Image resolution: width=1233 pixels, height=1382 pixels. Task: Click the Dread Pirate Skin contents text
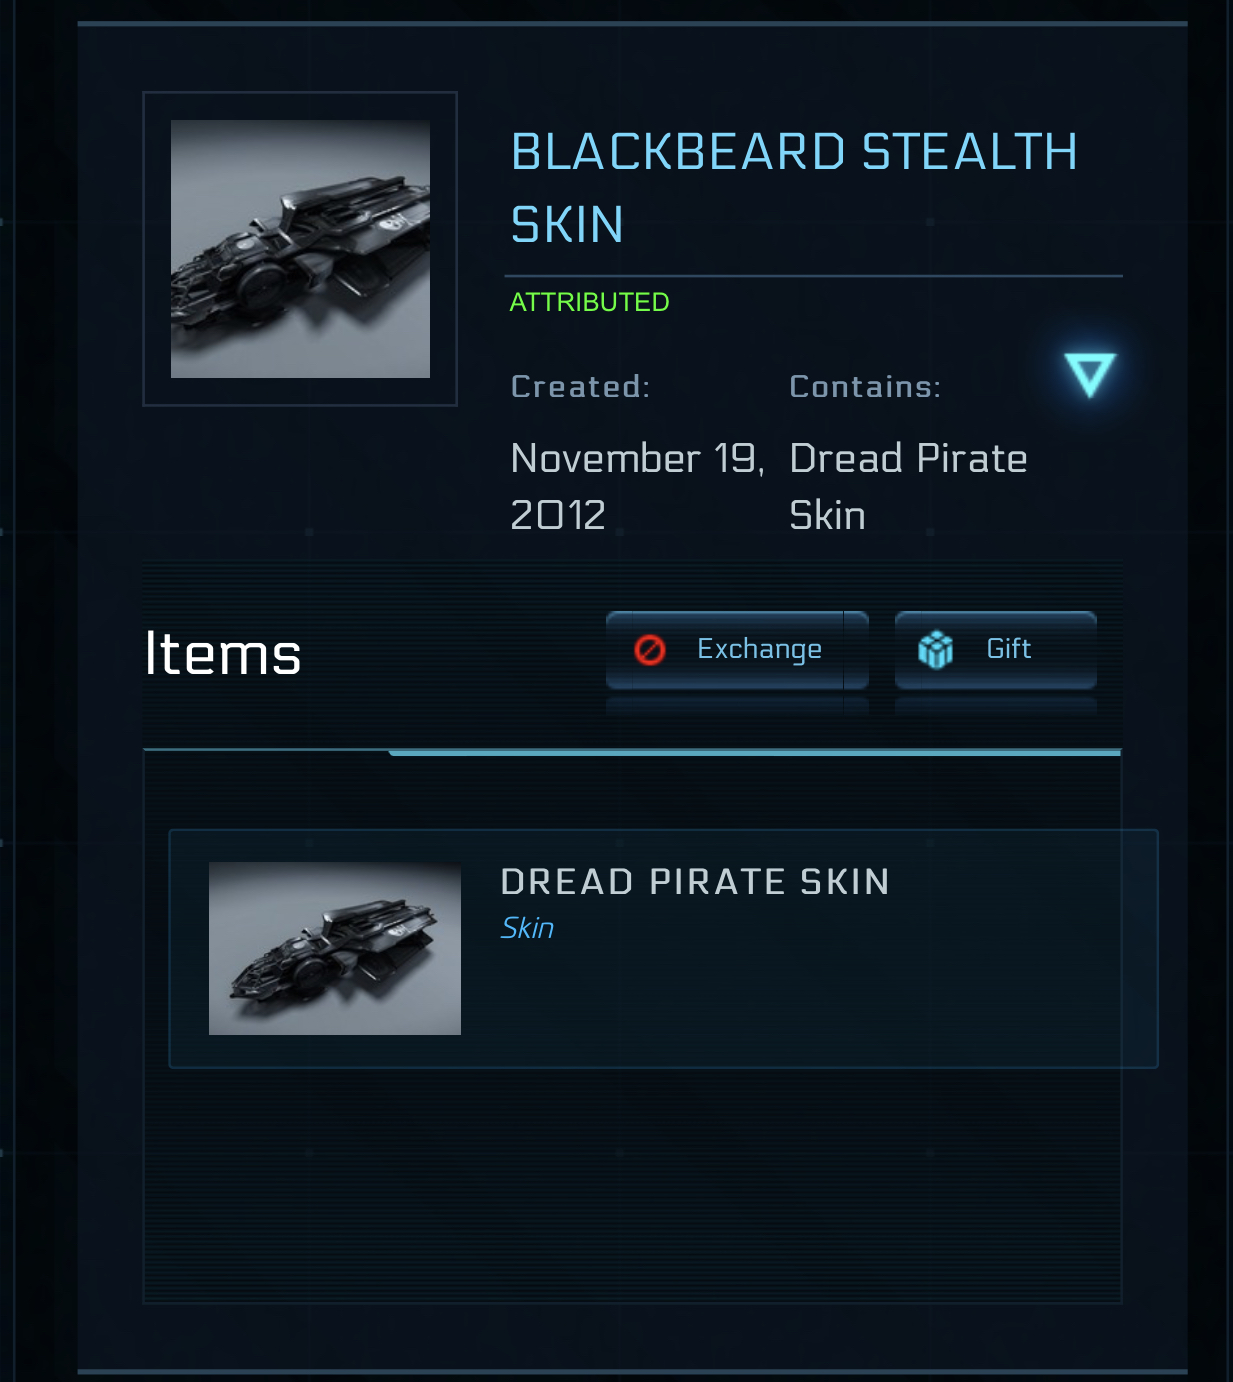[x=907, y=486]
